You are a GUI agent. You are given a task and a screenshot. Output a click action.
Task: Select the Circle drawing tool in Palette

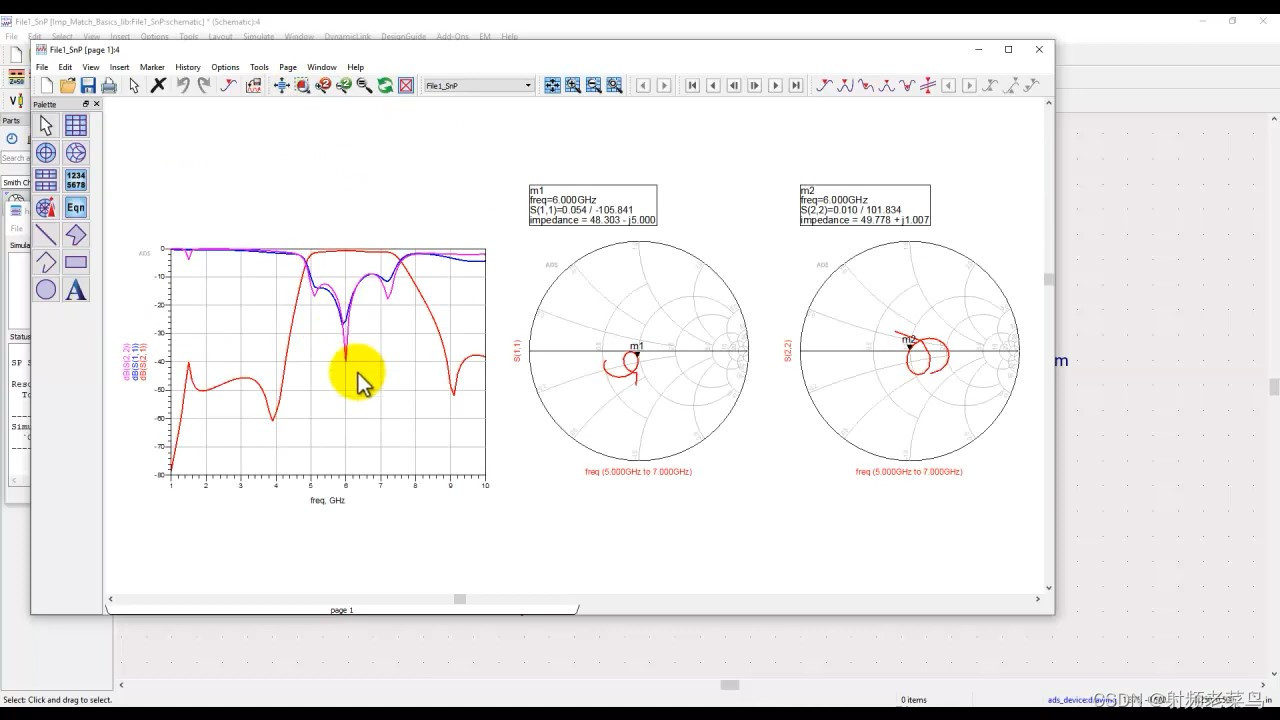(46, 290)
